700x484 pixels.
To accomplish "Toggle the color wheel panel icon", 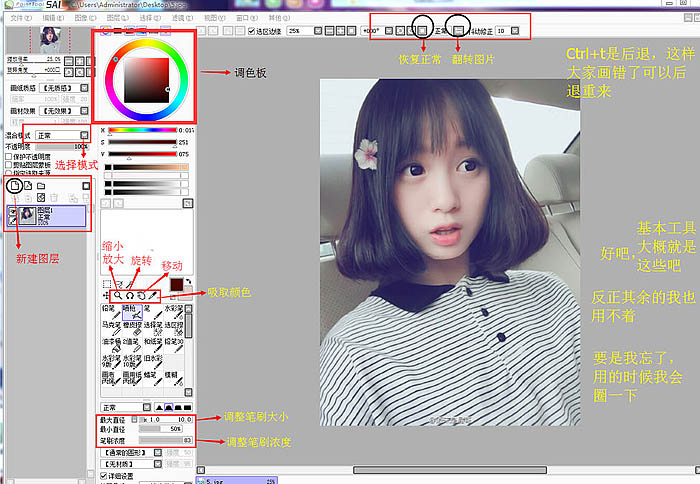I will coord(106,30).
